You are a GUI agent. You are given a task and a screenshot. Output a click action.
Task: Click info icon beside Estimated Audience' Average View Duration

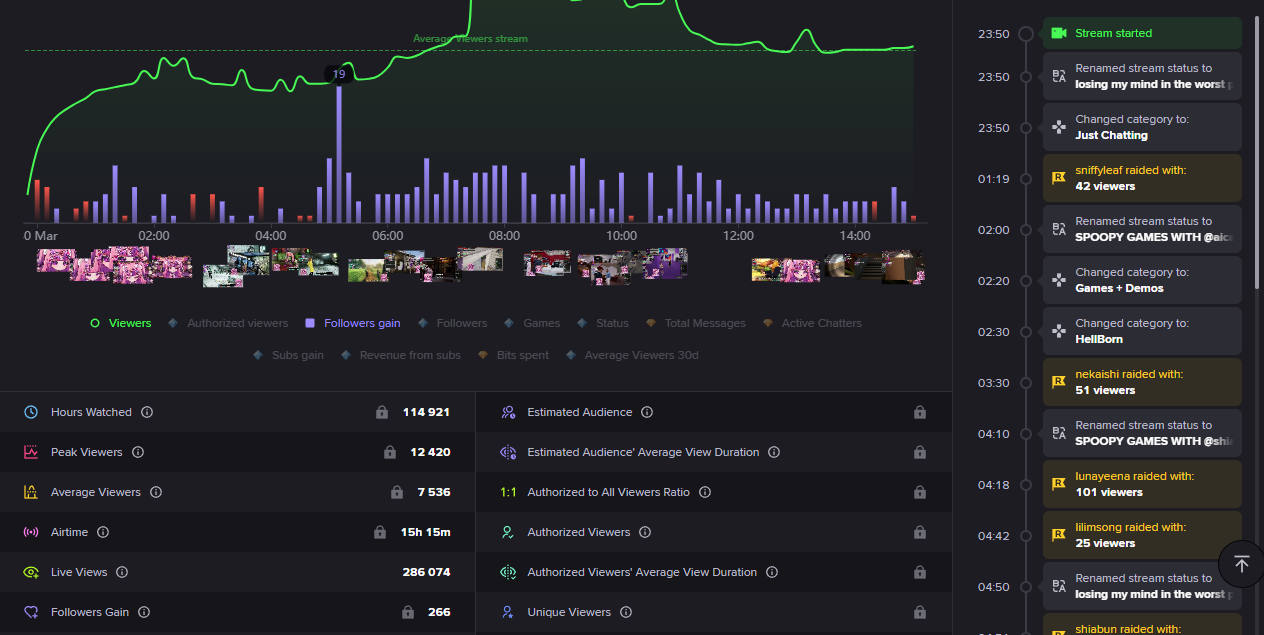click(x=774, y=452)
